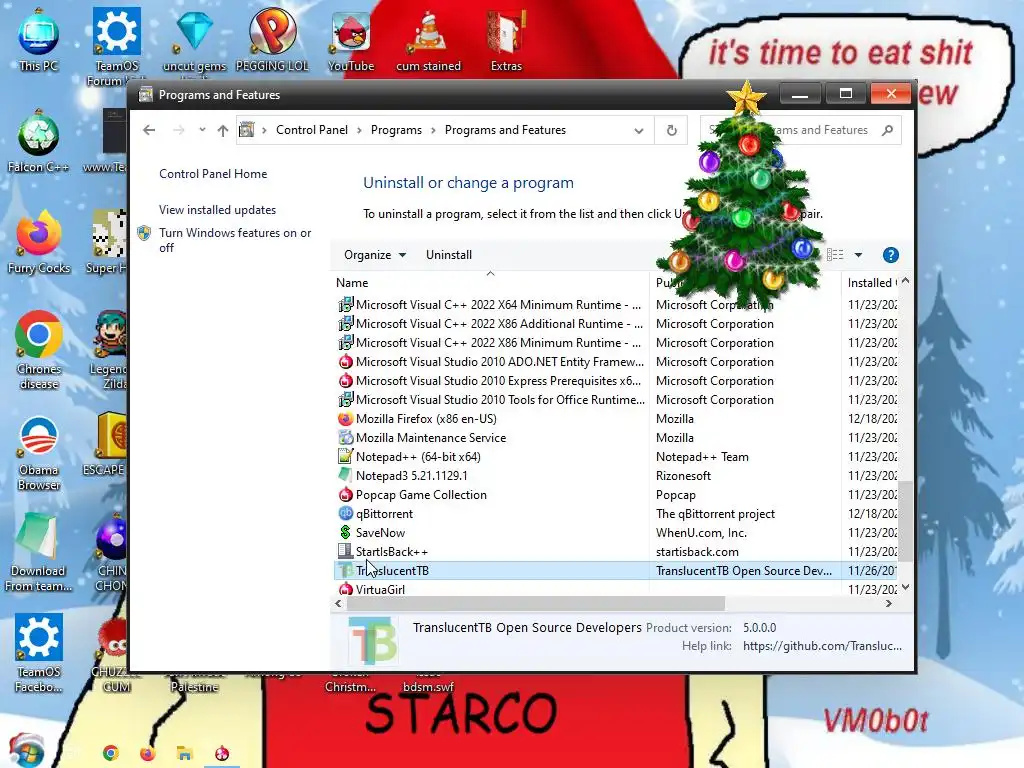
Task: Open the Organize dropdown menu
Action: pos(375,255)
